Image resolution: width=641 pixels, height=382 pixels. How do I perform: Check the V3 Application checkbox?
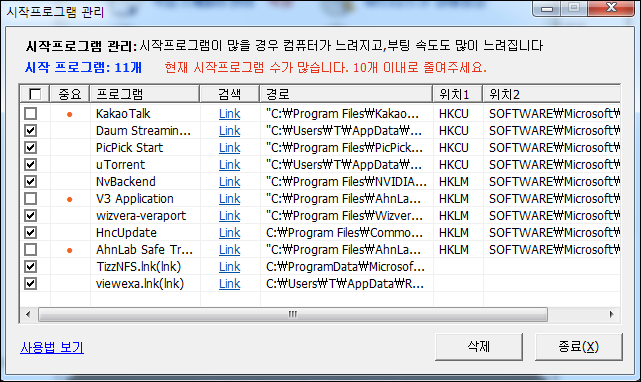click(x=31, y=198)
